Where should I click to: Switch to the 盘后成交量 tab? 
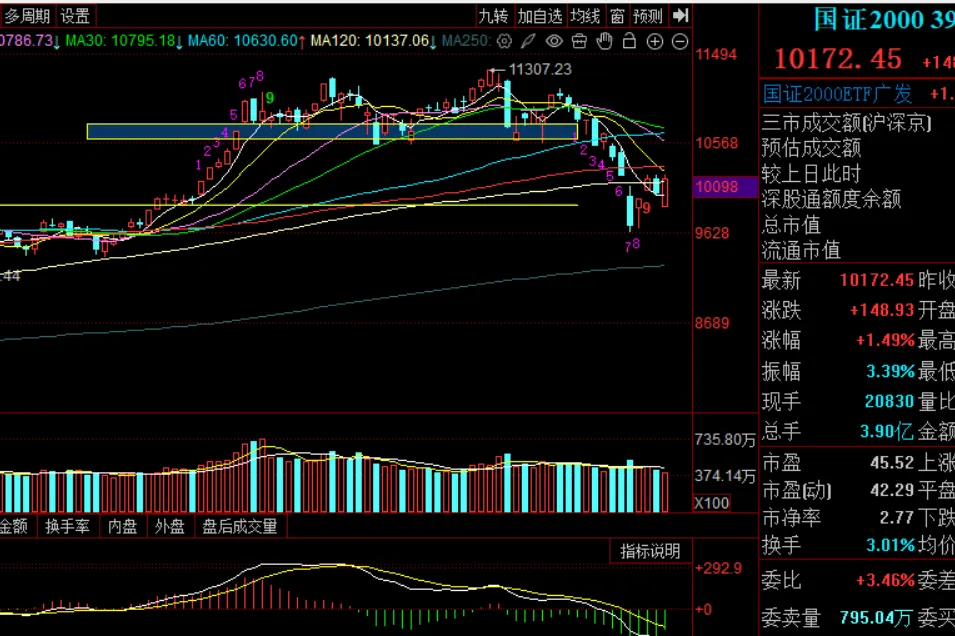pos(239,526)
